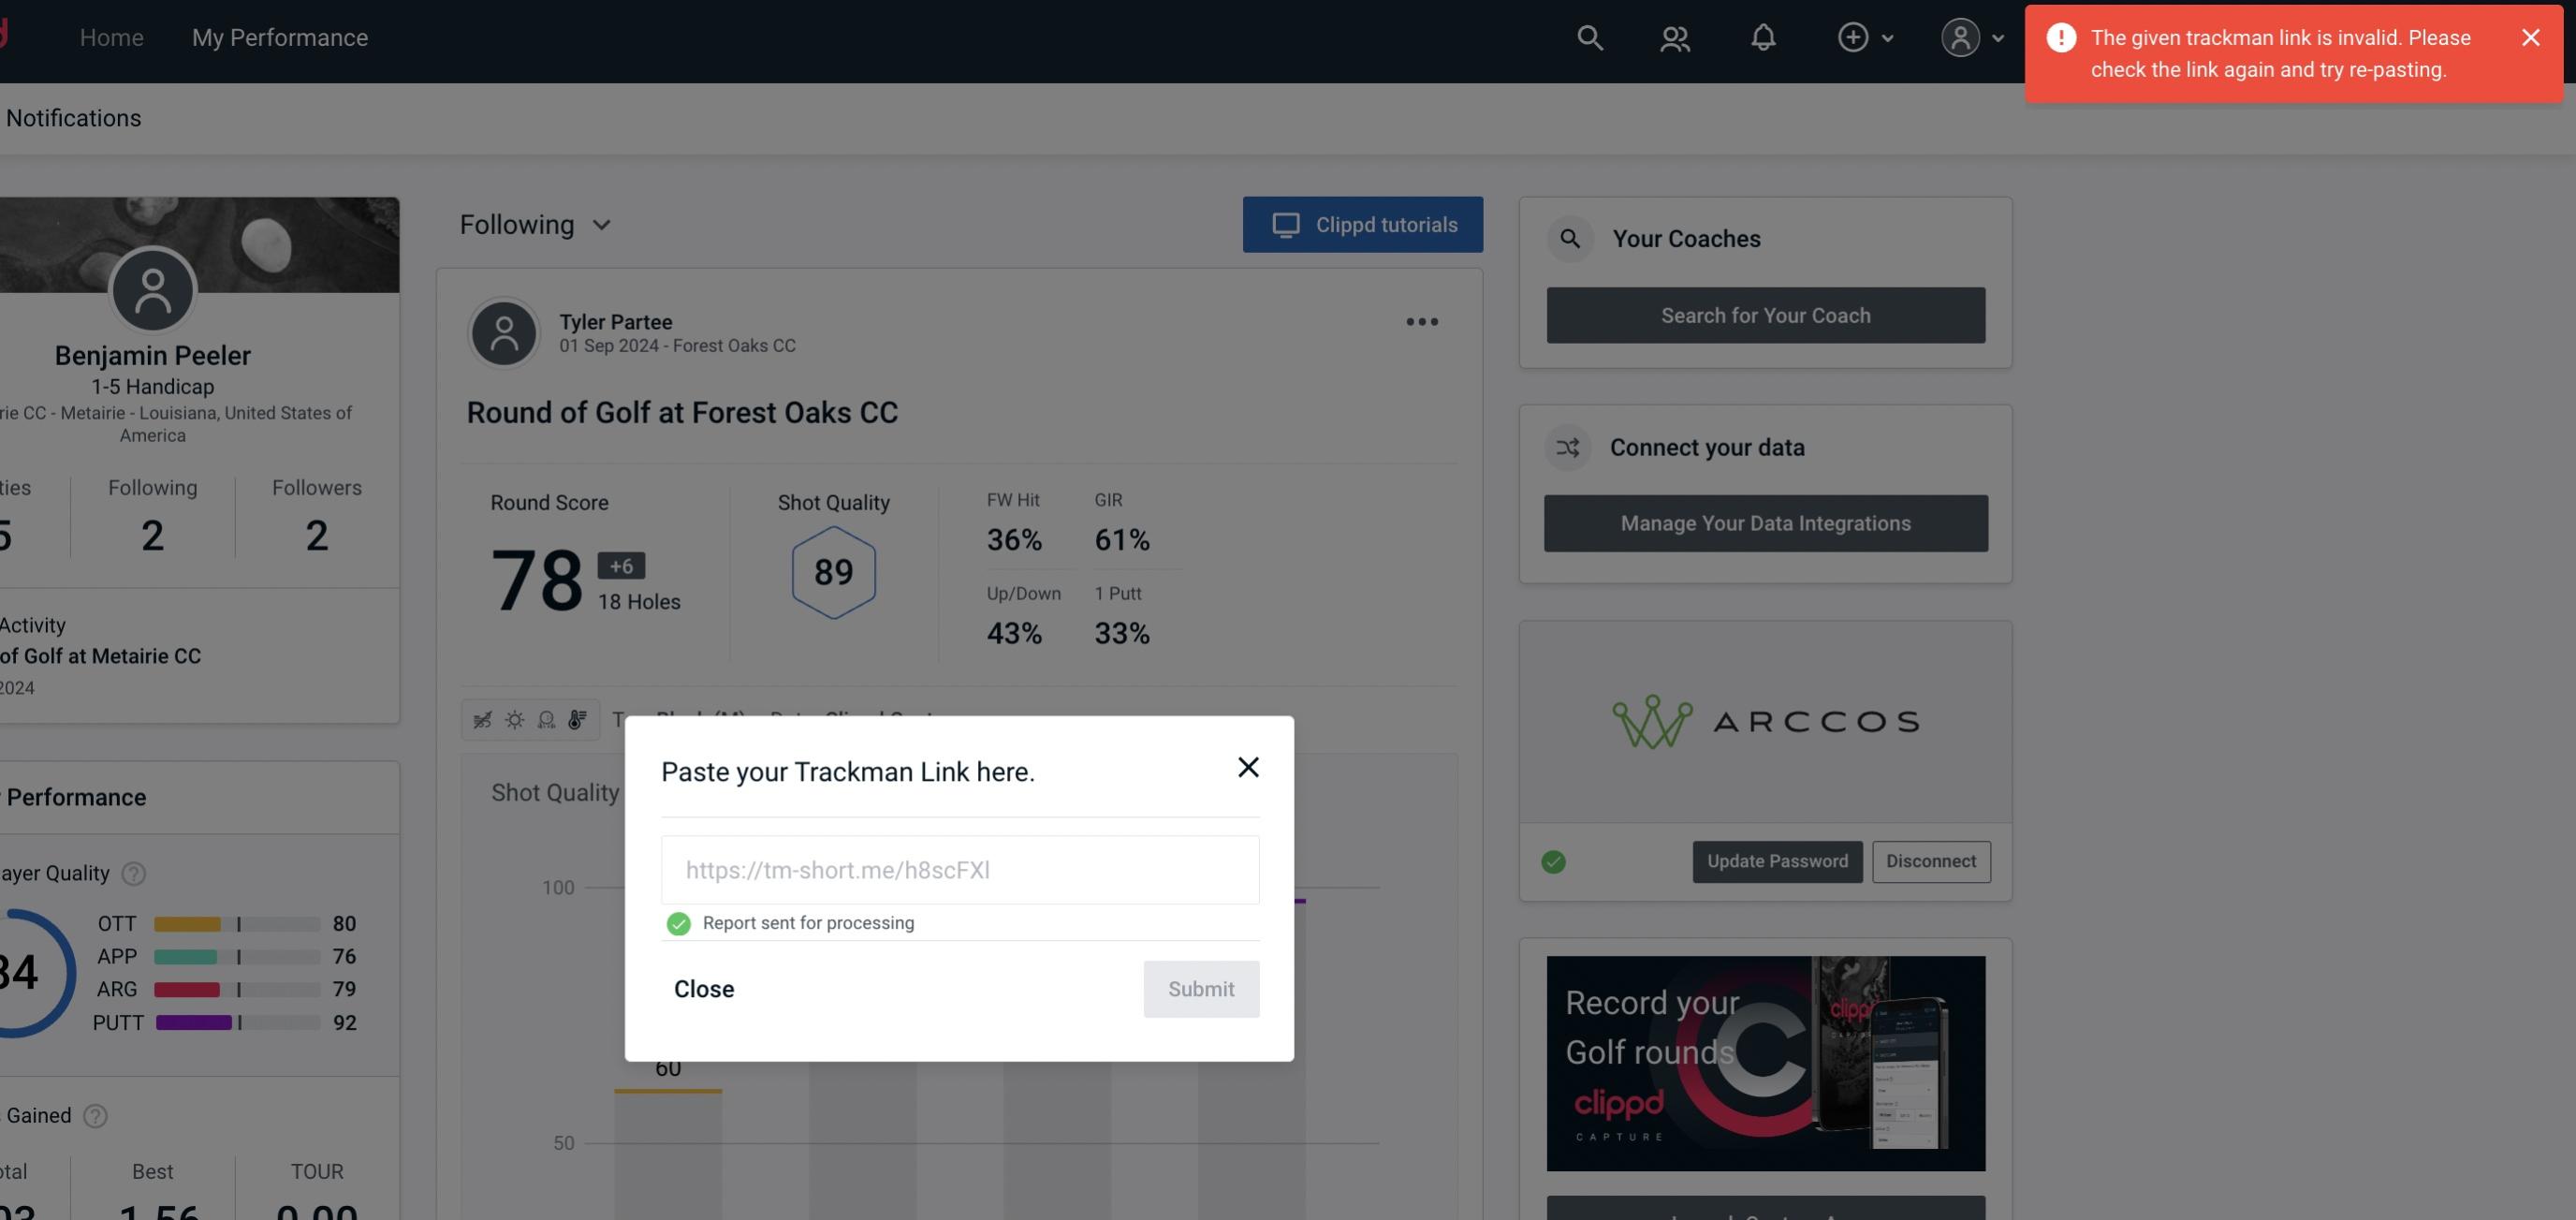
Task: Click the user profile avatar icon
Action: click(x=1960, y=37)
